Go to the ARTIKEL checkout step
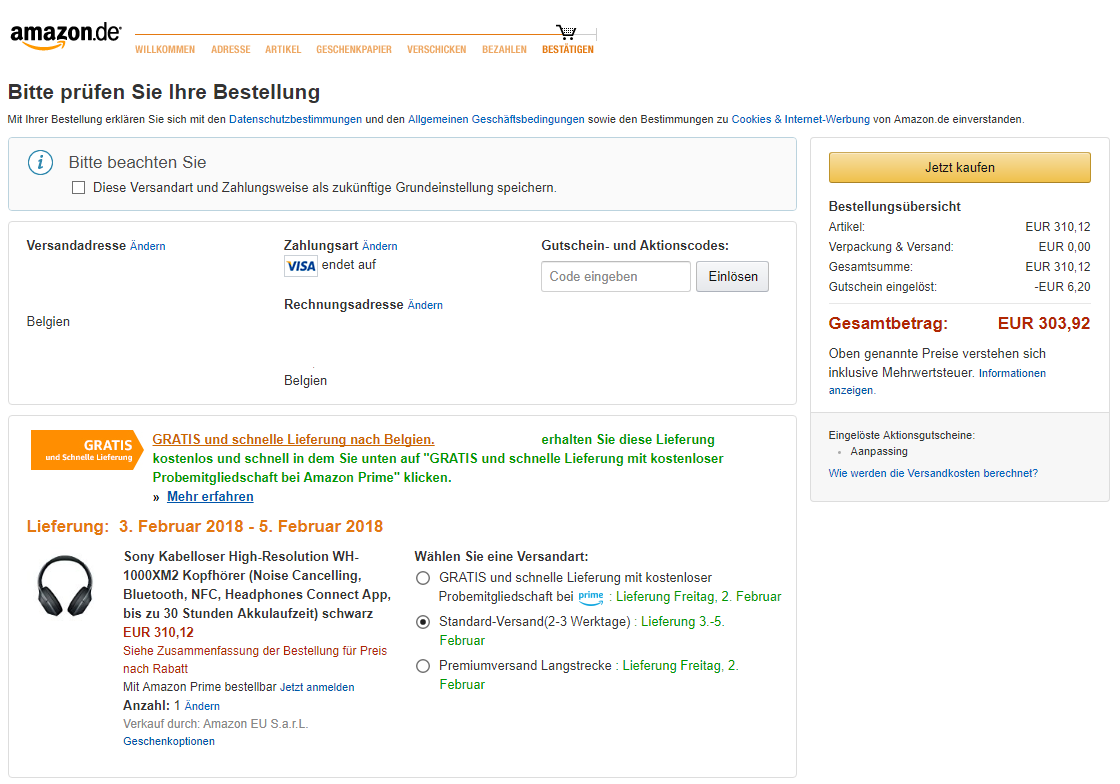This screenshot has width=1120, height=784. coord(283,50)
